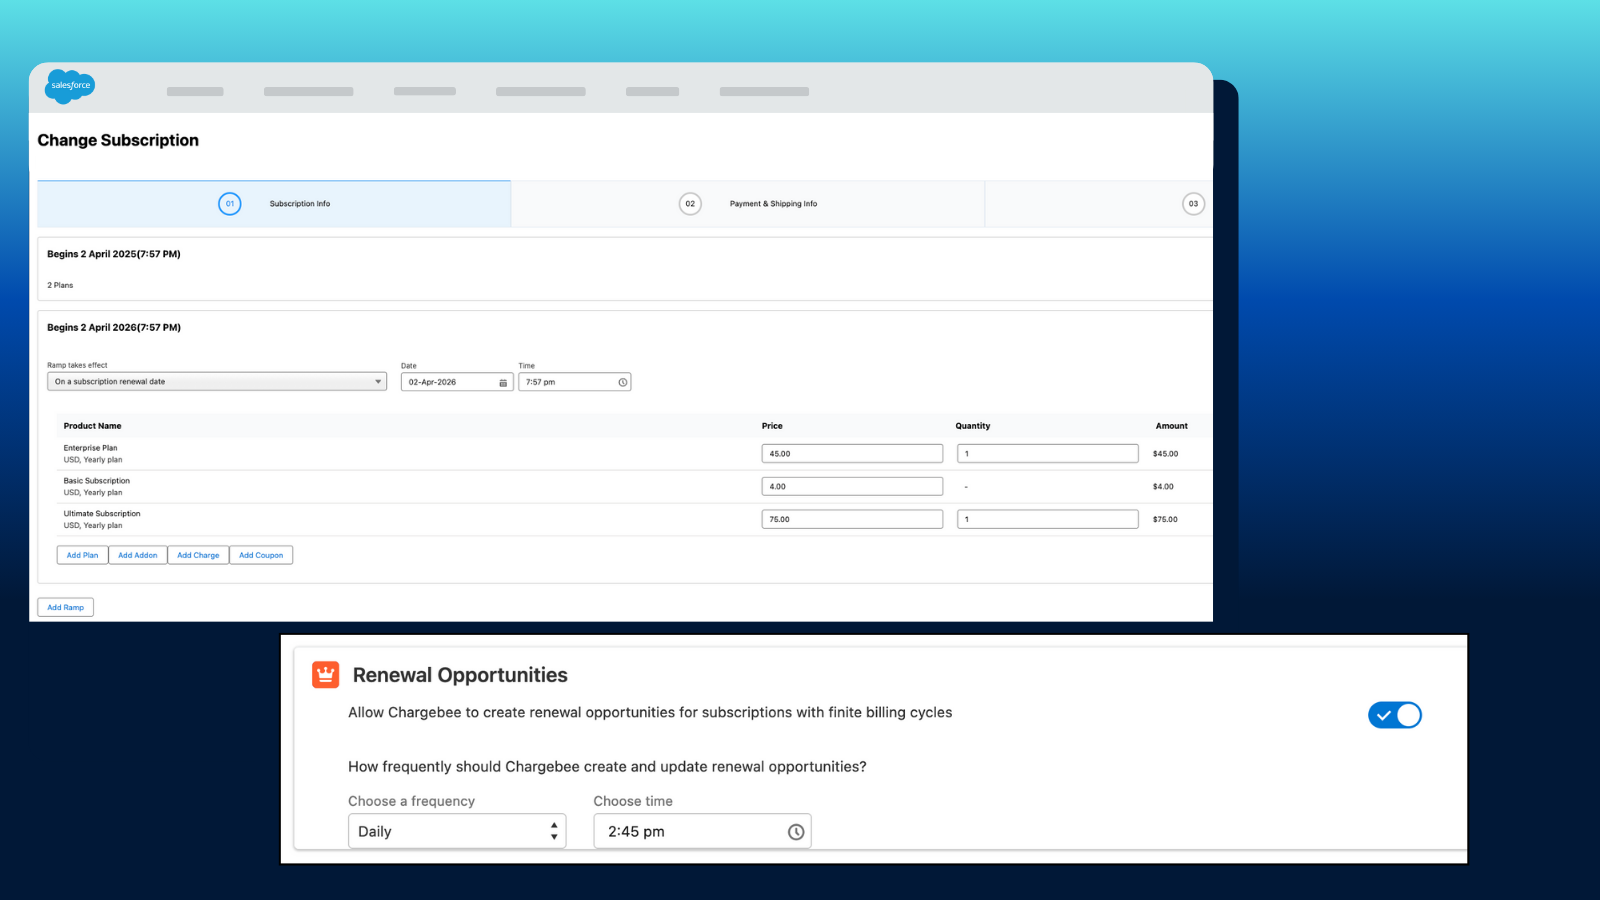Click clock icon in Choose time field
1600x900 pixels.
[x=795, y=832]
